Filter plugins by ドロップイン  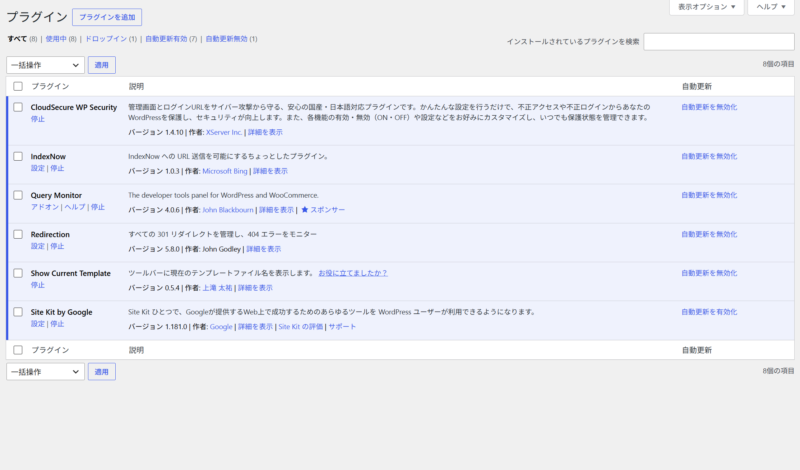click(106, 39)
